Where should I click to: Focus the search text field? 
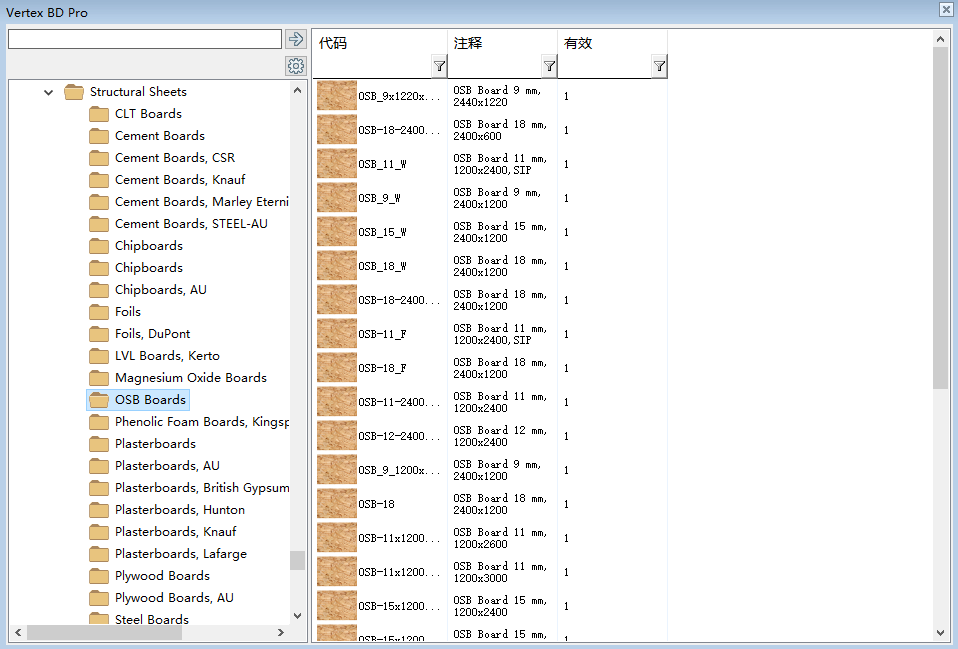145,39
